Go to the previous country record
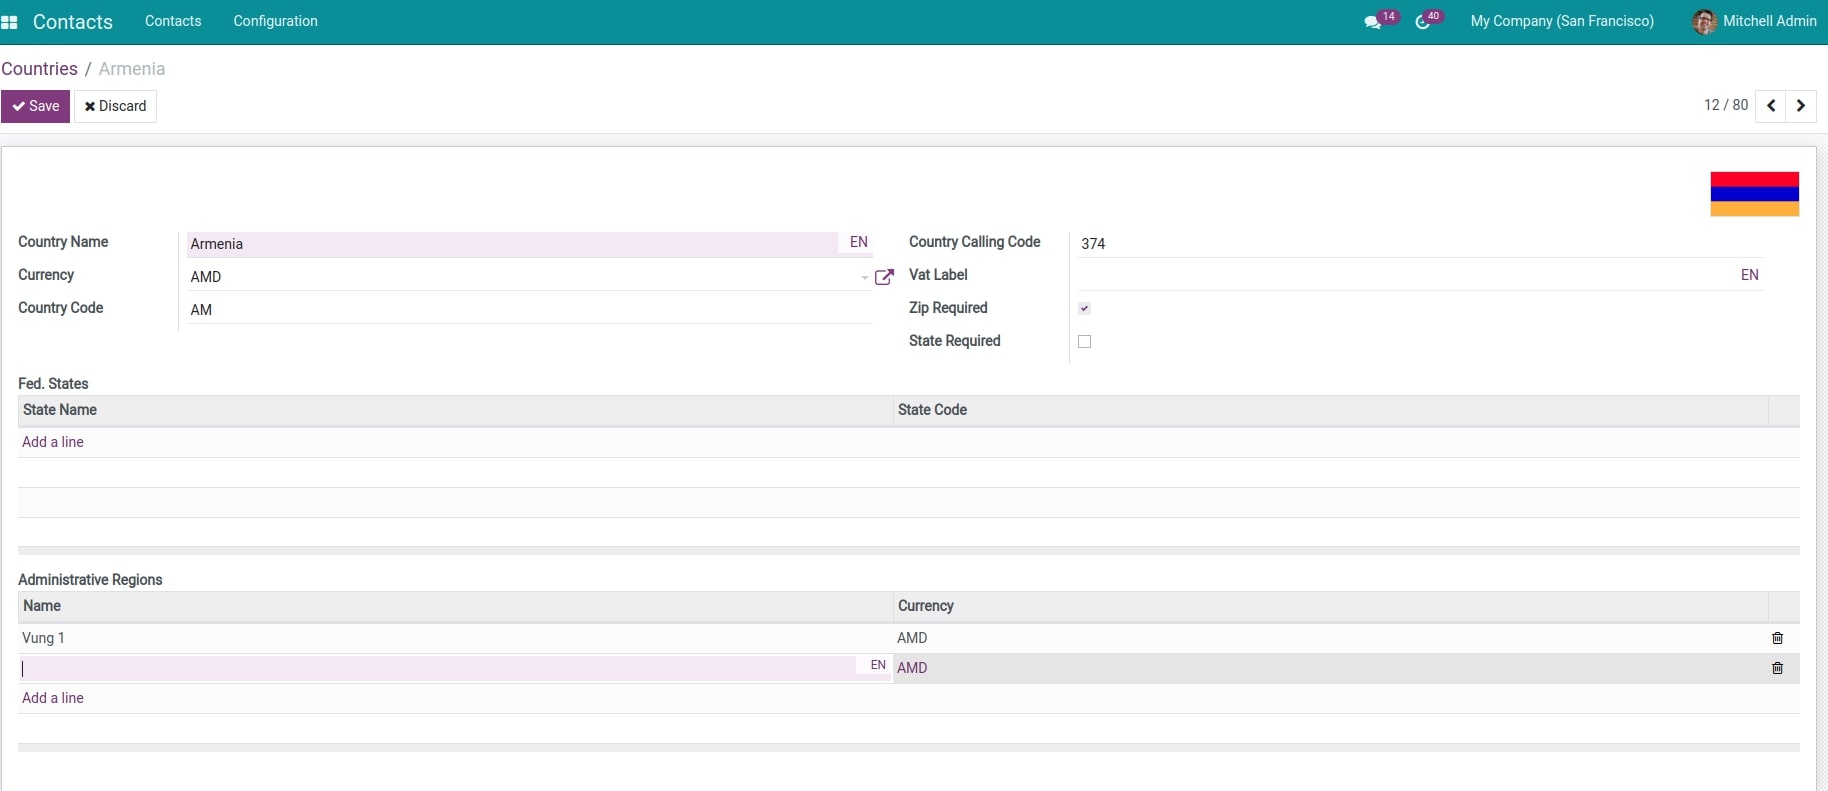The height and width of the screenshot is (791, 1828). 1771,106
